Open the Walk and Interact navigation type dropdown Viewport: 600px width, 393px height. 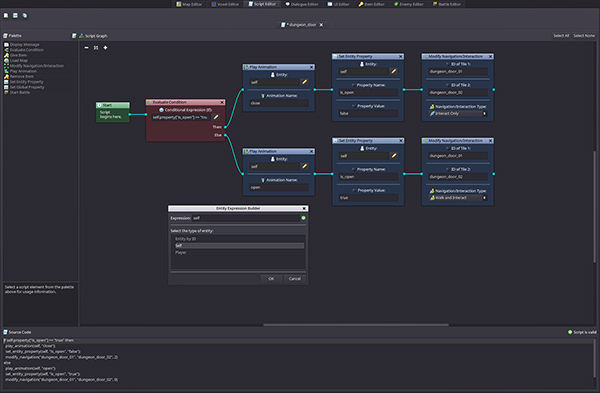458,198
